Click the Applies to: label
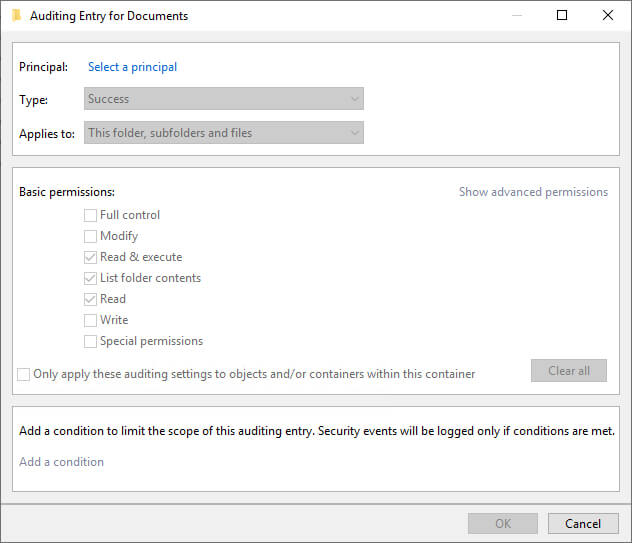 pos(47,133)
